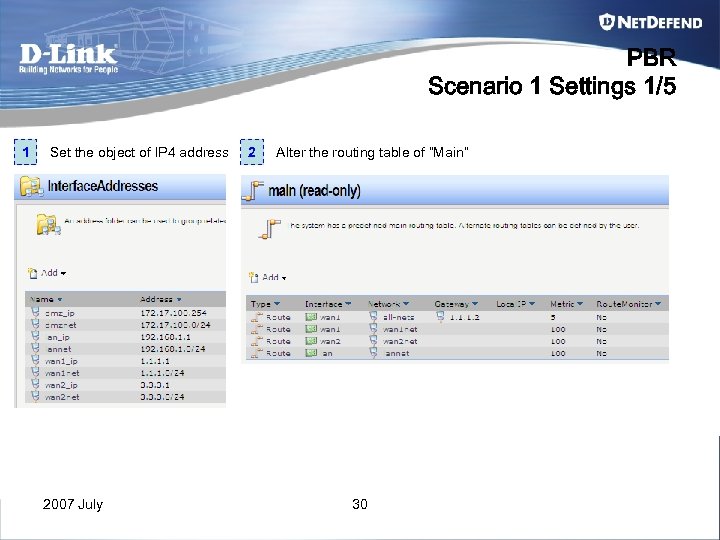
Task: Click the wan2 interface icon
Action: [x=311, y=341]
